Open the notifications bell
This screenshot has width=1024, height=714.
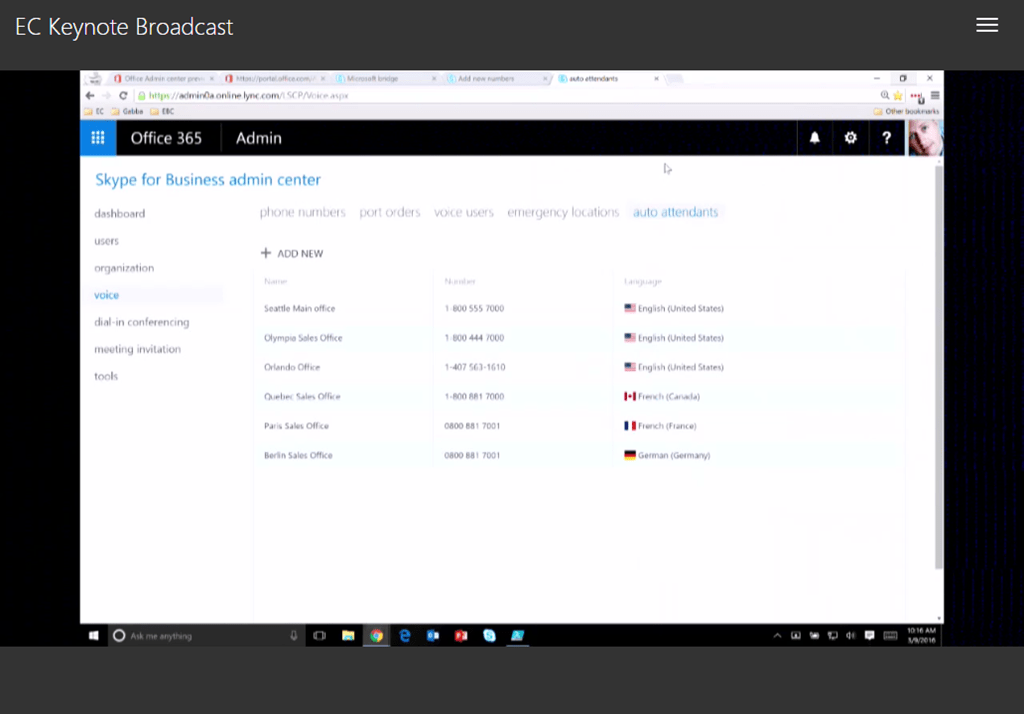tap(814, 138)
